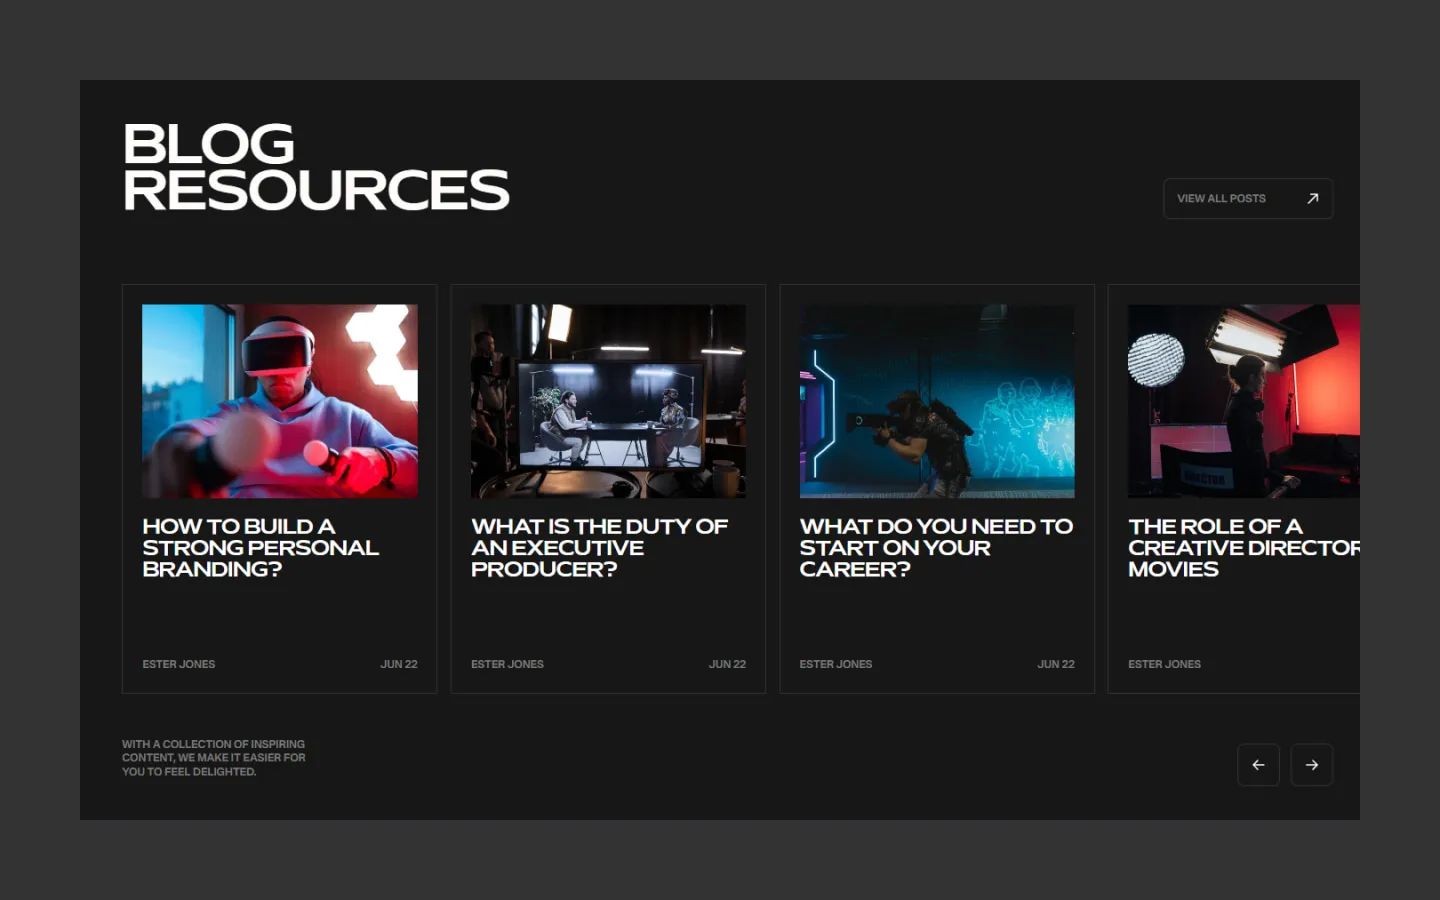1440x900 pixels.
Task: Go to previous blog posts with left arrow
Action: pyautogui.click(x=1258, y=765)
